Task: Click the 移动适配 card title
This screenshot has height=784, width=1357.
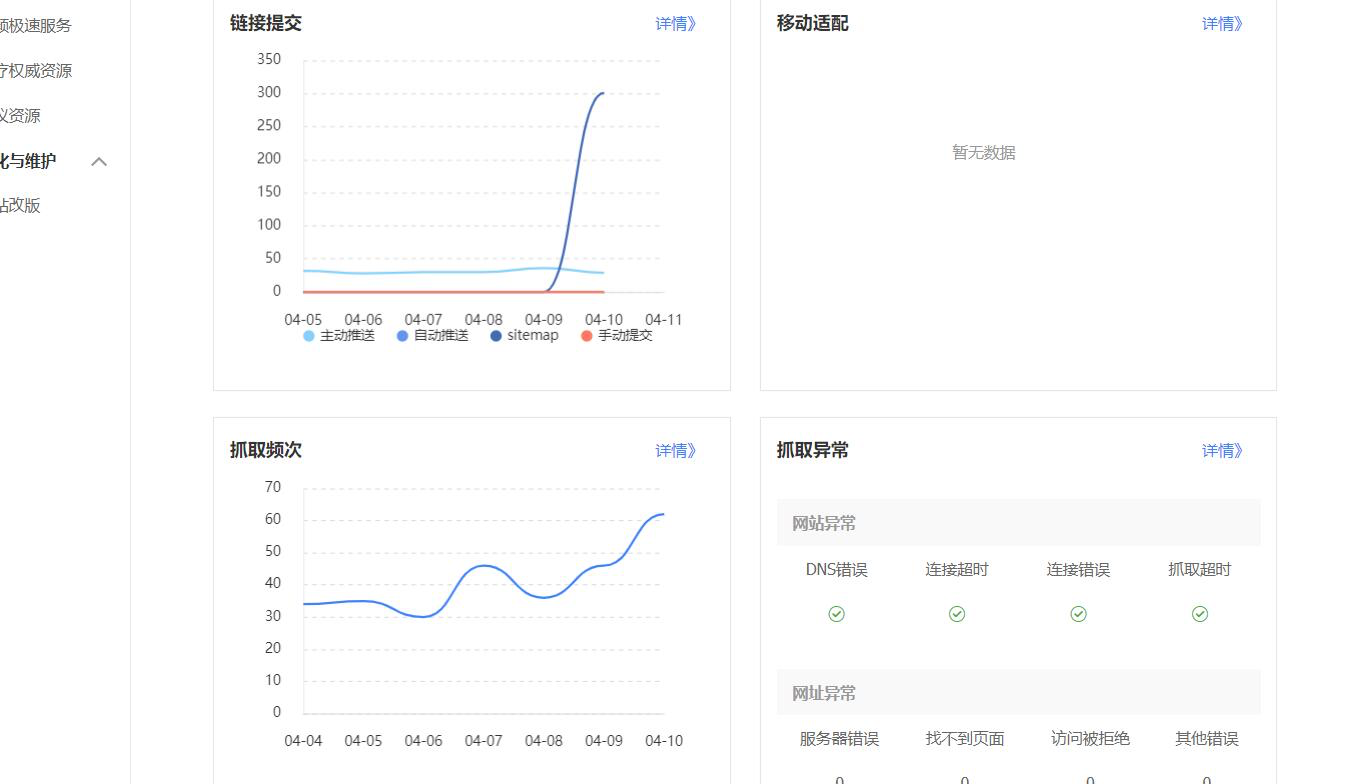Action: tap(813, 23)
